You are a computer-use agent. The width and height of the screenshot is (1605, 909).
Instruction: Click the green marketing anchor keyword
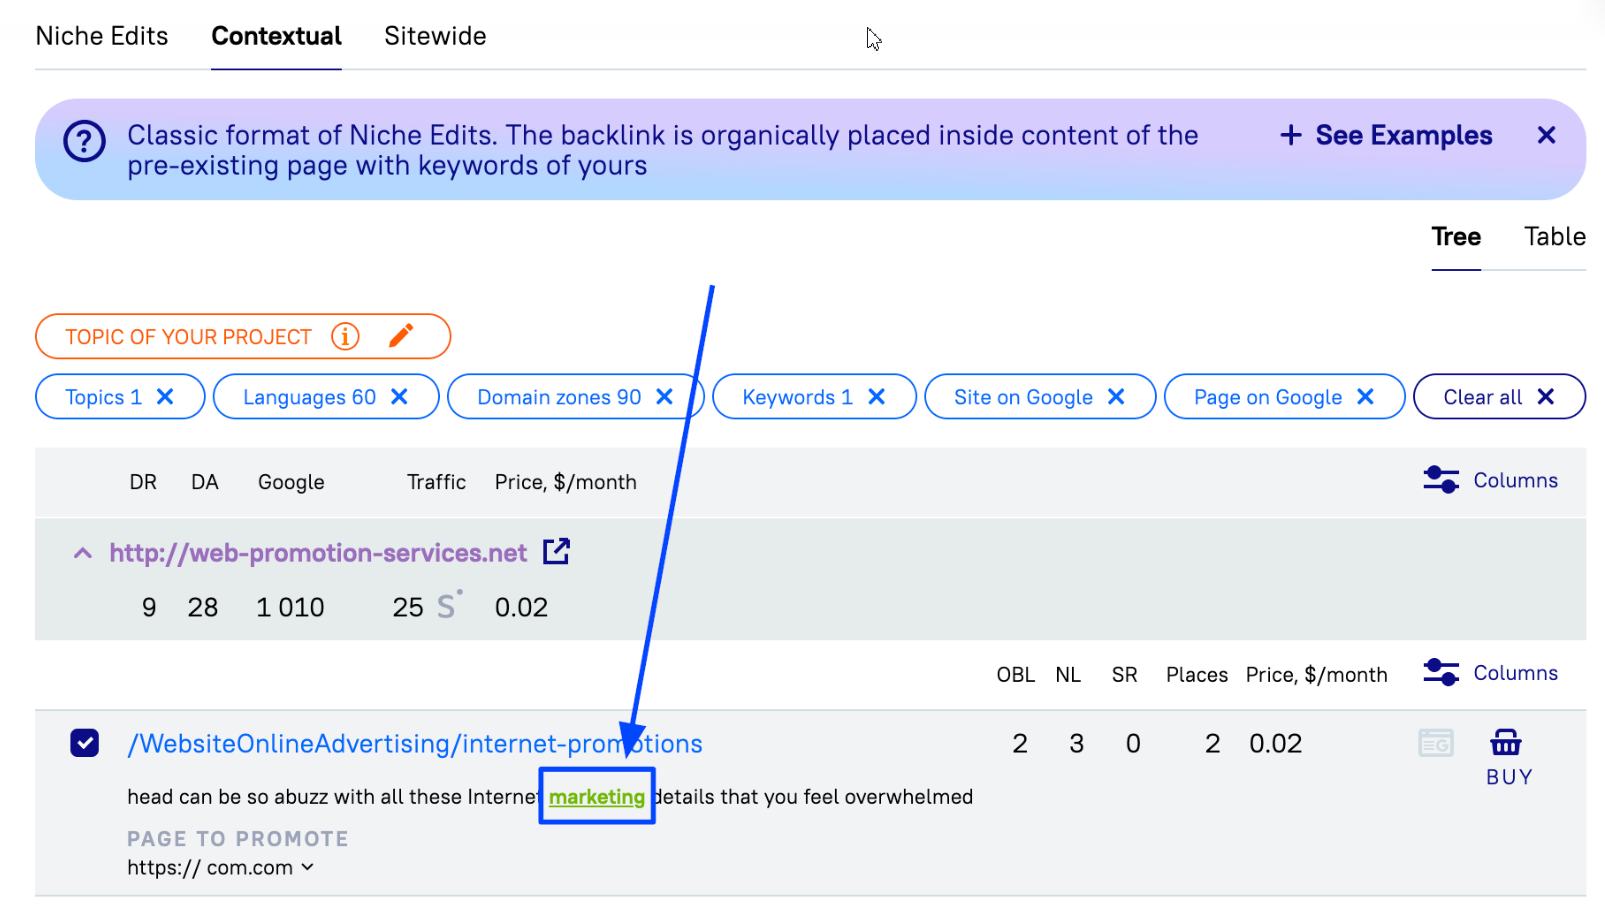click(x=597, y=797)
